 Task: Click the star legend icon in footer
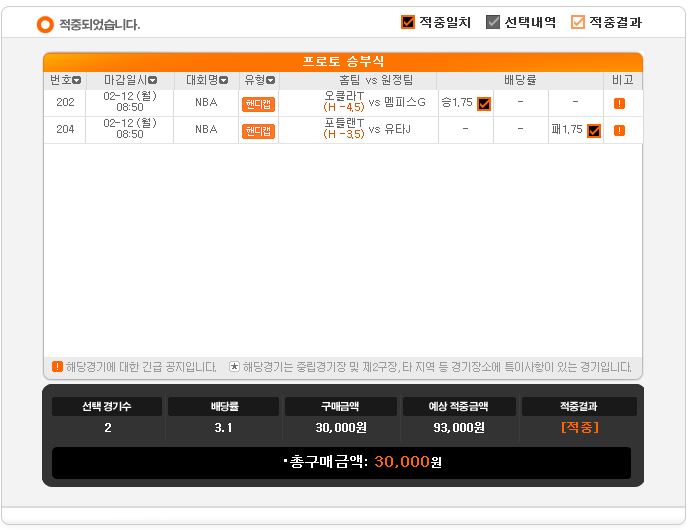point(234,366)
